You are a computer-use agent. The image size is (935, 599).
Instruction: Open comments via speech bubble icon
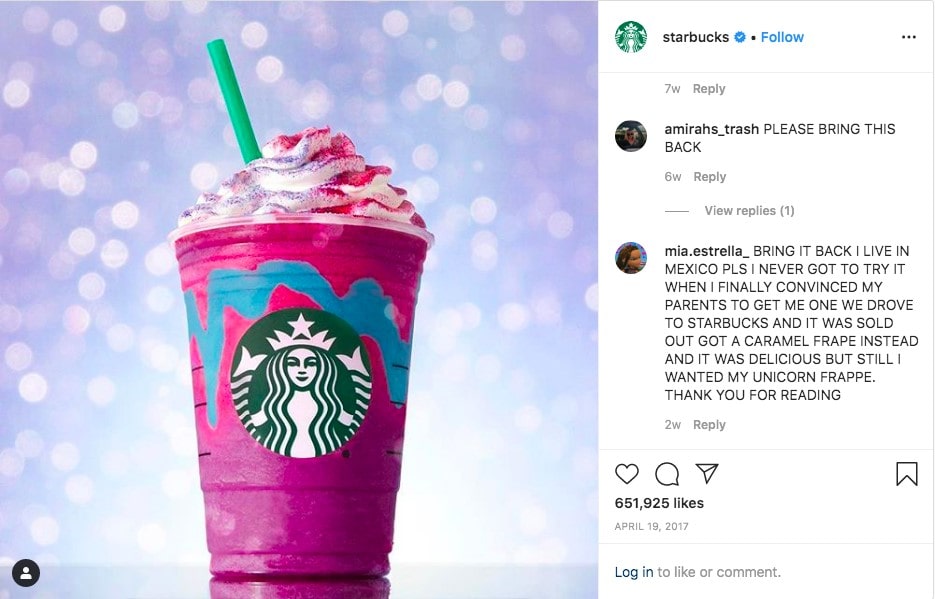(667, 474)
